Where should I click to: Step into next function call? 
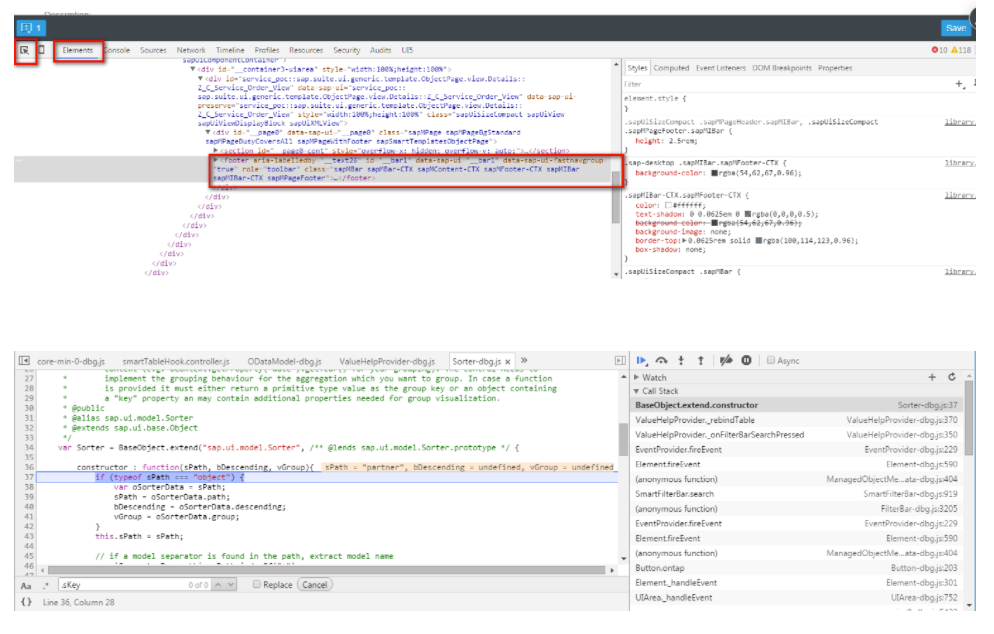click(681, 360)
